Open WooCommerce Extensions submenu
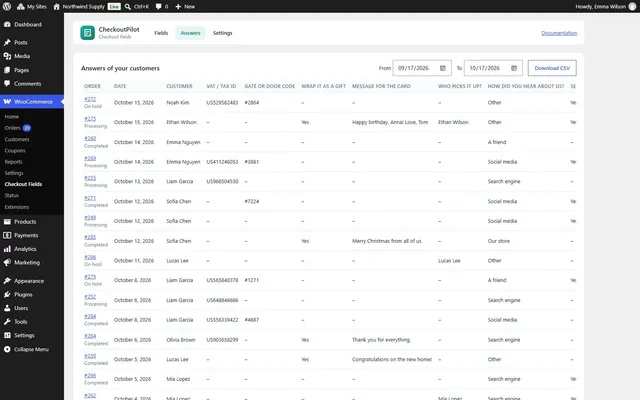The height and width of the screenshot is (400, 640). (x=17, y=207)
